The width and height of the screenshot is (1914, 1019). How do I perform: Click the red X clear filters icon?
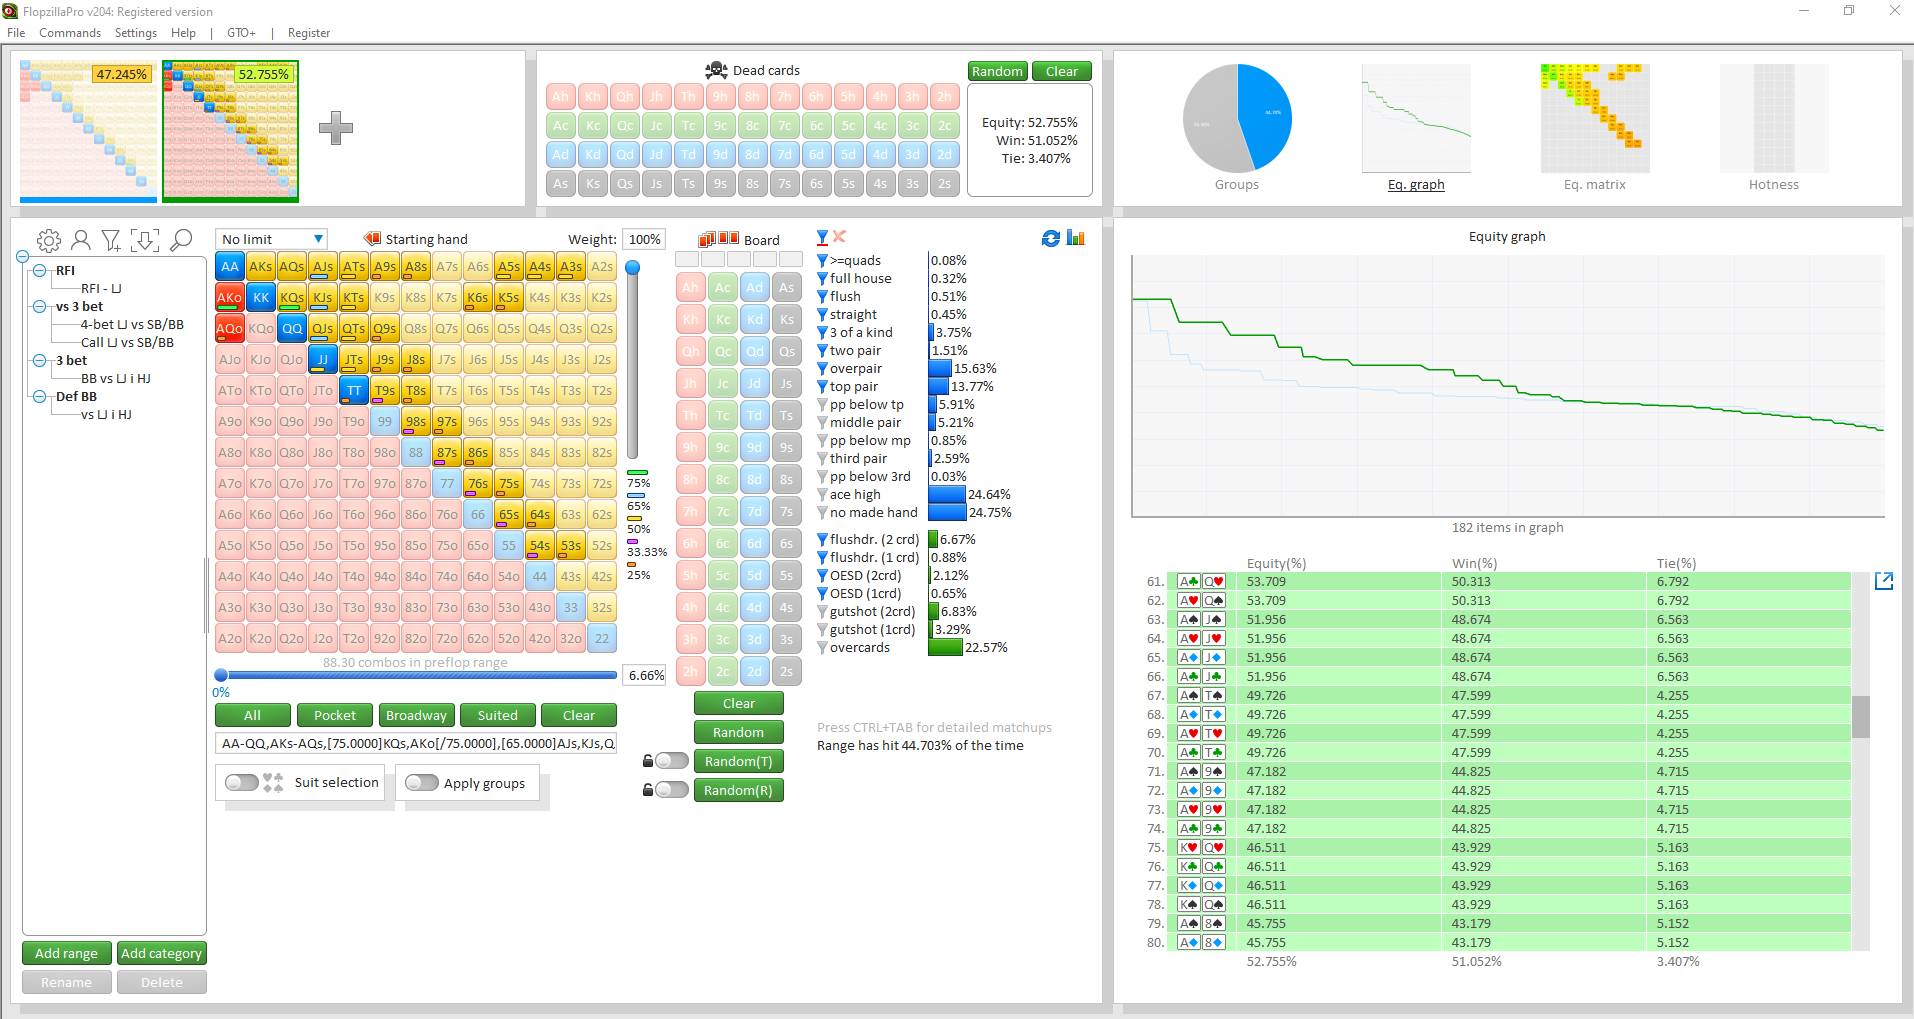click(840, 237)
